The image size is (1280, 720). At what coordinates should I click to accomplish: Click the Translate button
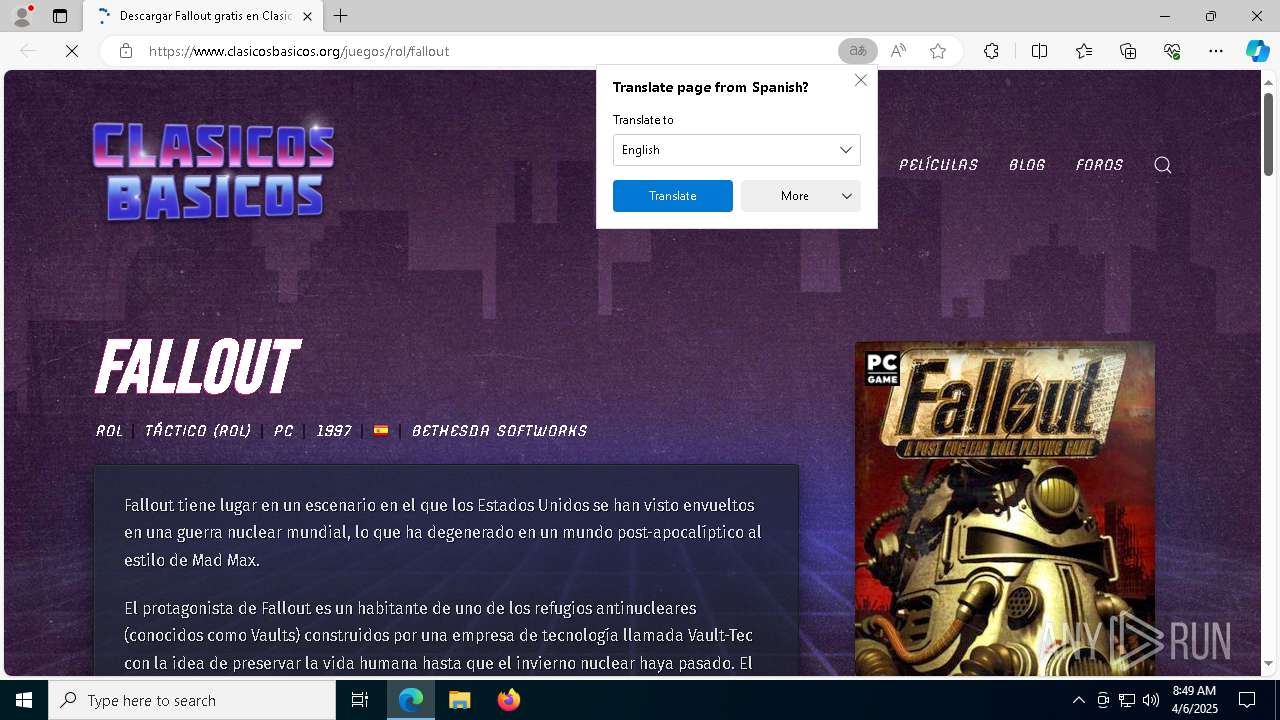pos(672,196)
